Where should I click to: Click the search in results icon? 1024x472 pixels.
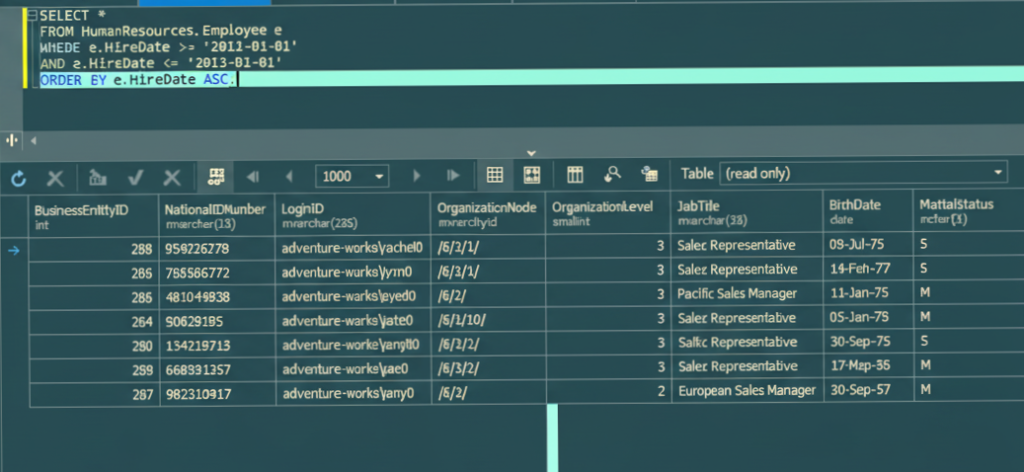pyautogui.click(x=613, y=176)
